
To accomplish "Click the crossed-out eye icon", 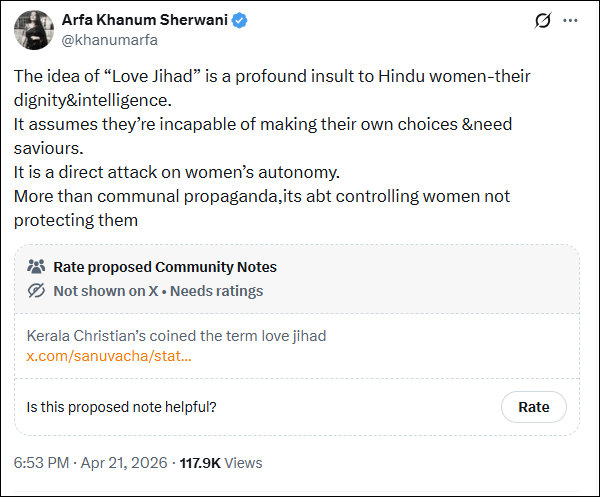I will pyautogui.click(x=36, y=291).
